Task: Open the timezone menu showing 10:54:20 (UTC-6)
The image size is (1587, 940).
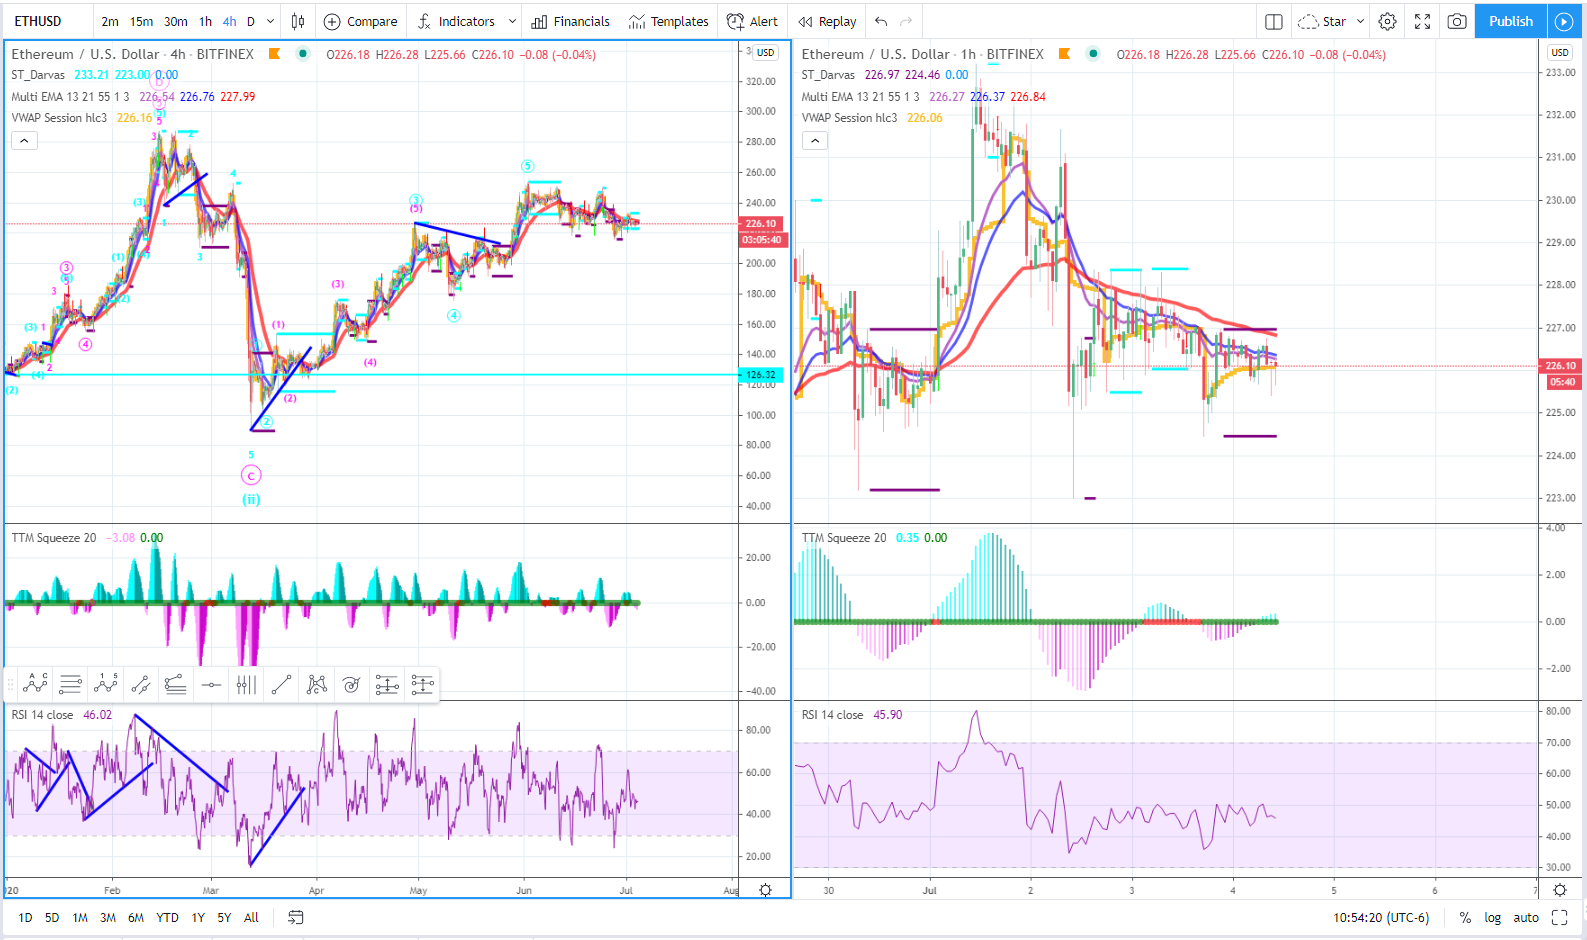Action: pyautogui.click(x=1380, y=917)
